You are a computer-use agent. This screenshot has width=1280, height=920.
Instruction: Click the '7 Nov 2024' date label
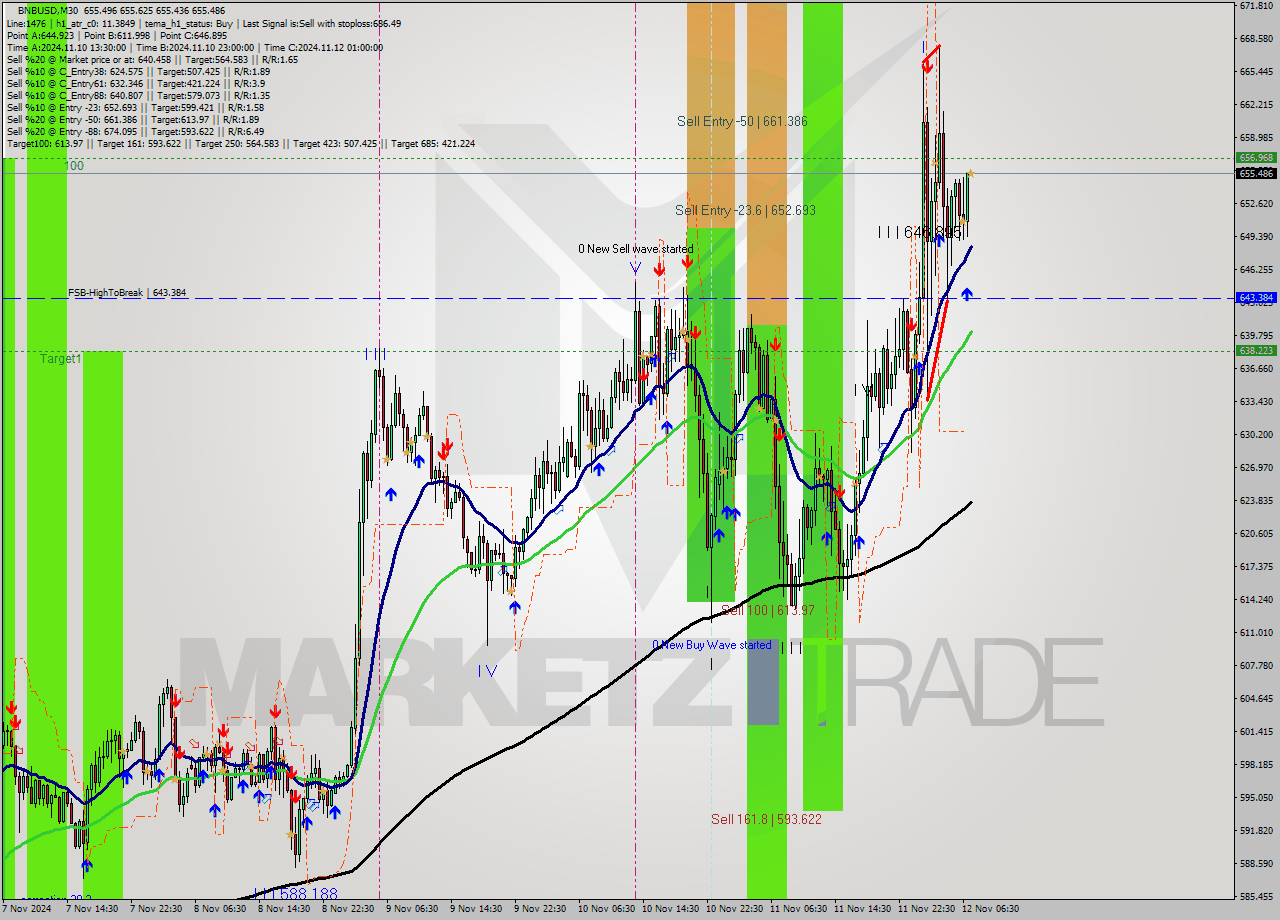pyautogui.click(x=25, y=909)
